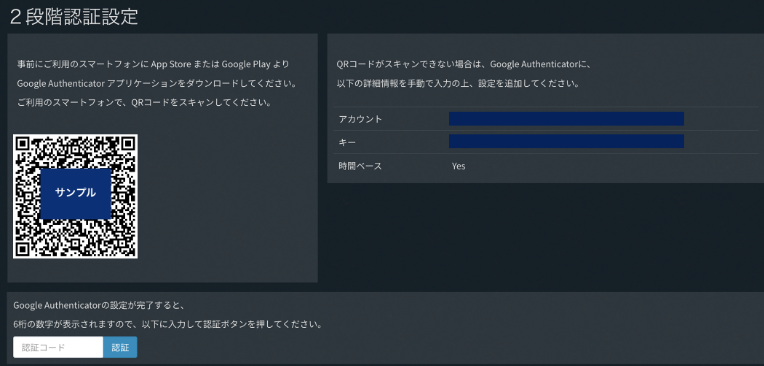
Task: Click the QRコードをスキャン instruction line
Action: (144, 103)
